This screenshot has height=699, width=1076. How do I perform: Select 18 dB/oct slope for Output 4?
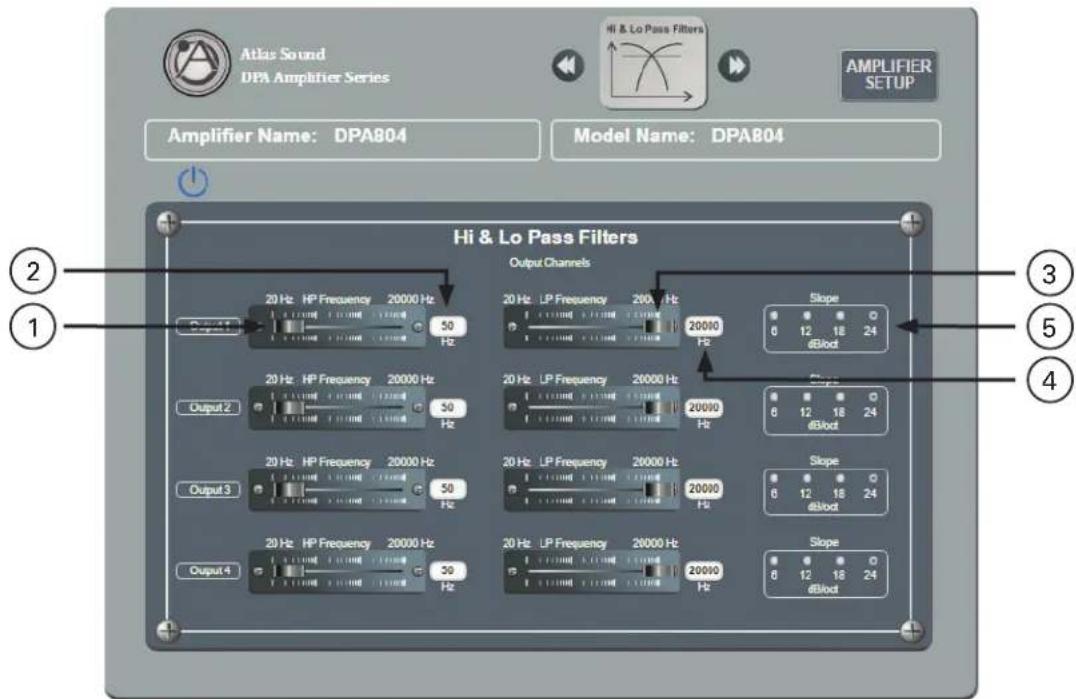pyautogui.click(x=840, y=560)
